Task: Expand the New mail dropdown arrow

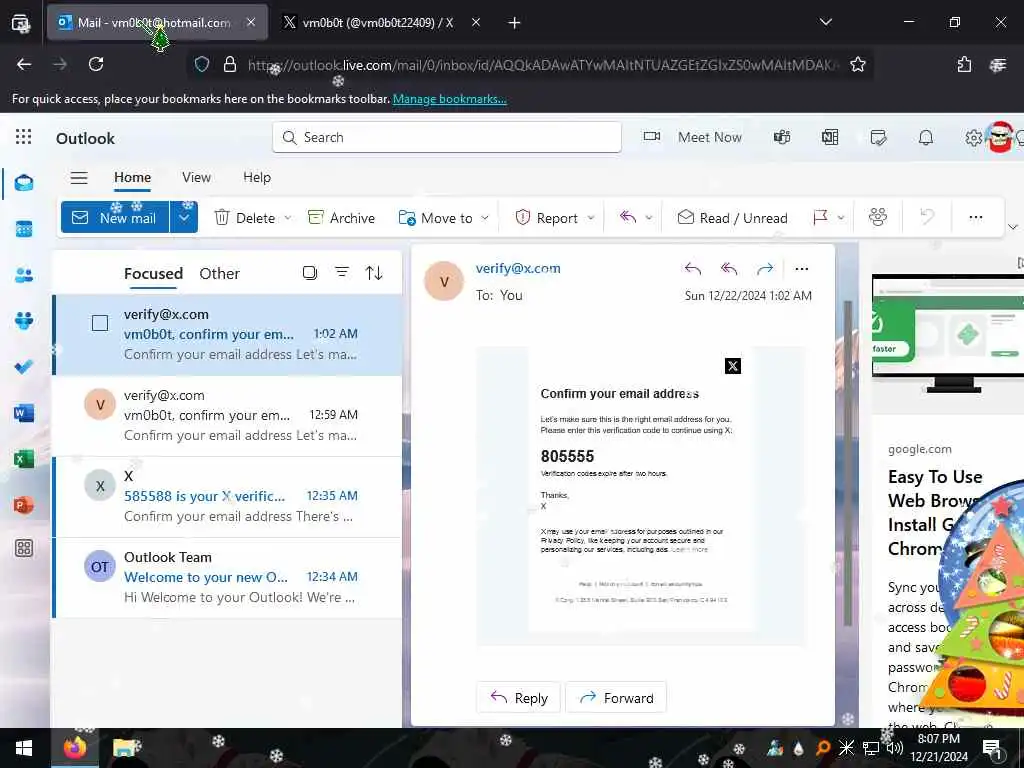Action: point(184,217)
